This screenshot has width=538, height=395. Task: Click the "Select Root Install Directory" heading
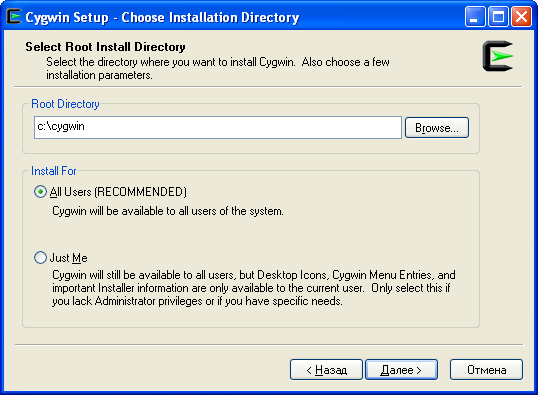tap(105, 47)
